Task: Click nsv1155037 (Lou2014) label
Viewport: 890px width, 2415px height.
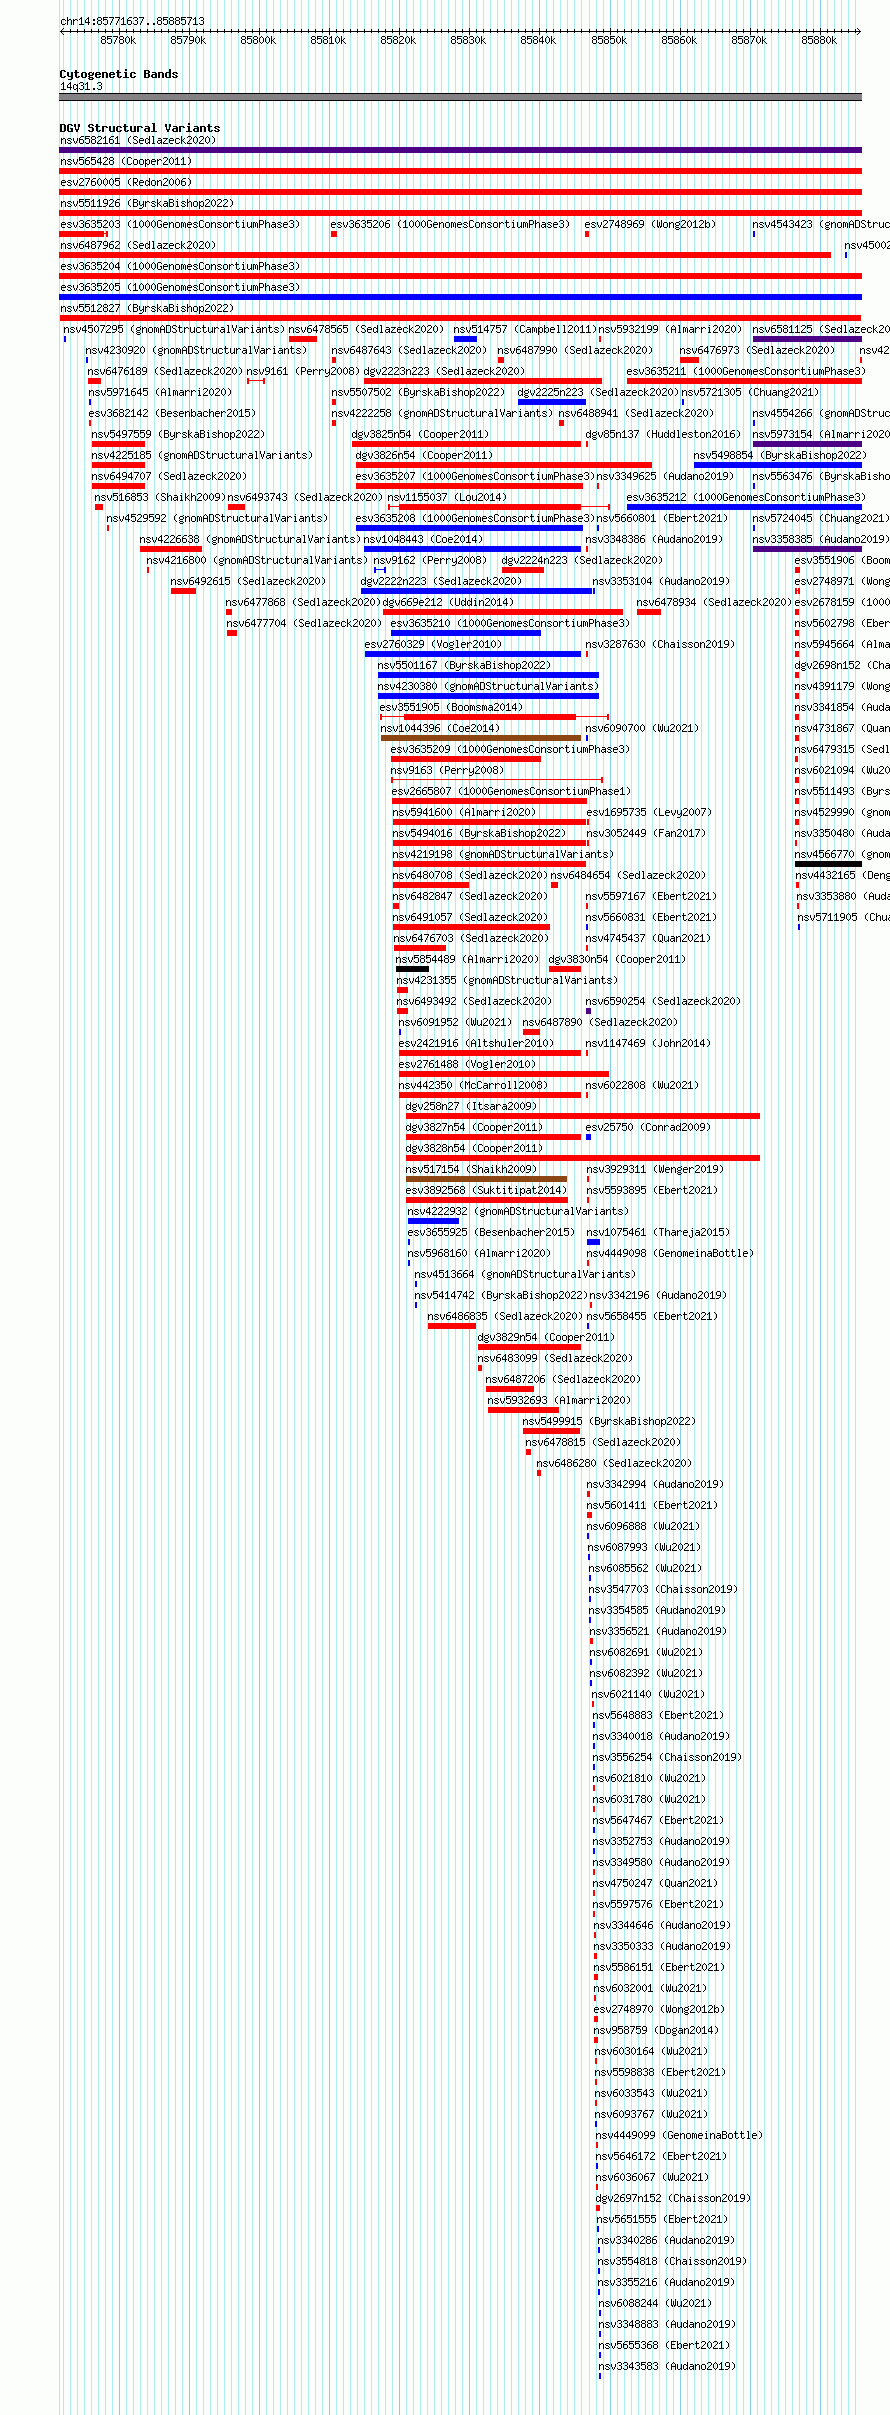Action: coord(447,497)
